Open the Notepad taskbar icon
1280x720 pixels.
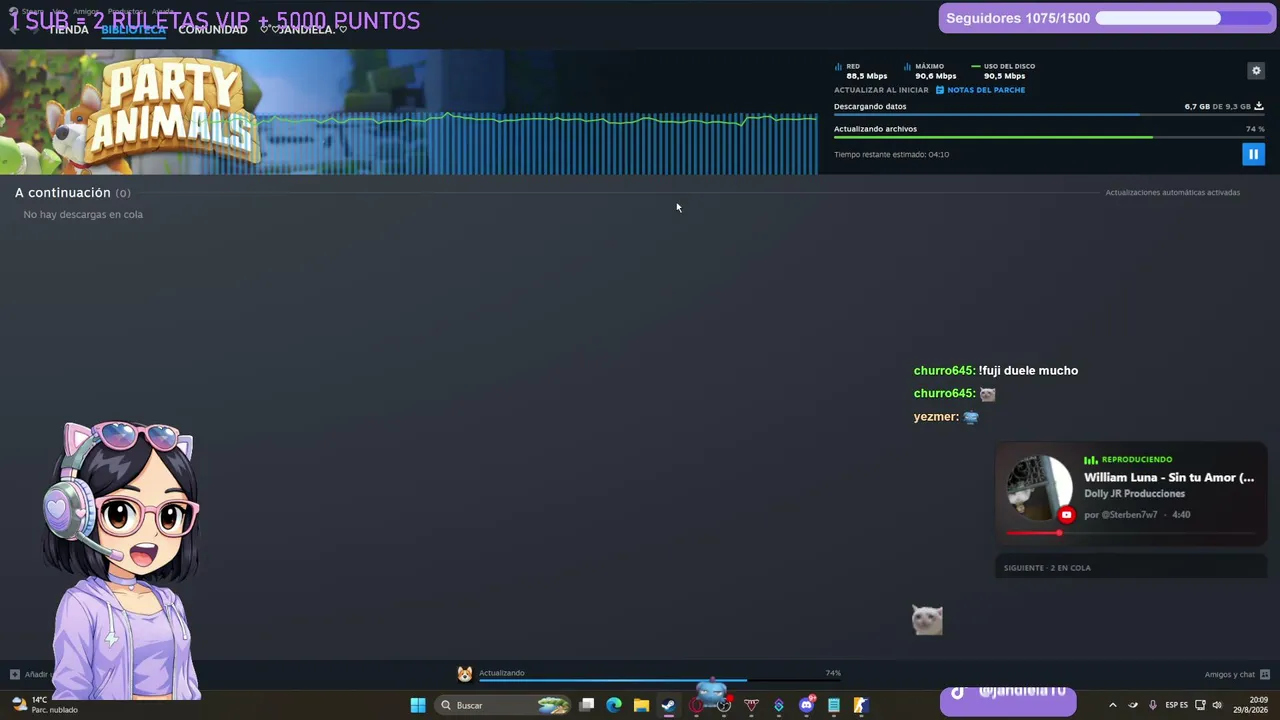834,705
